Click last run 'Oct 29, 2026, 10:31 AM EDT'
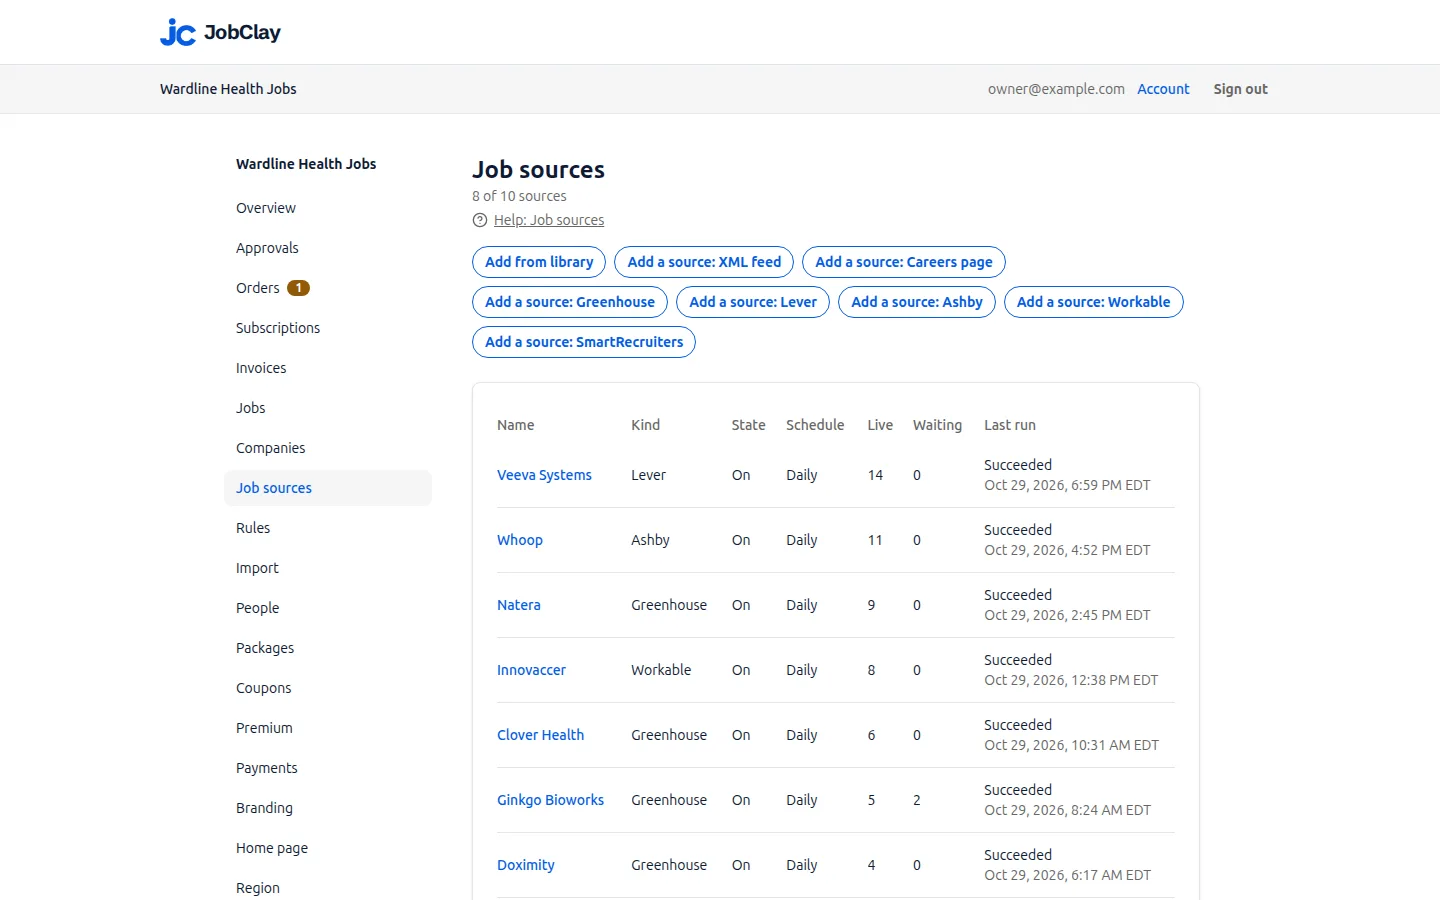Viewport: 1440px width, 900px height. [1071, 745]
